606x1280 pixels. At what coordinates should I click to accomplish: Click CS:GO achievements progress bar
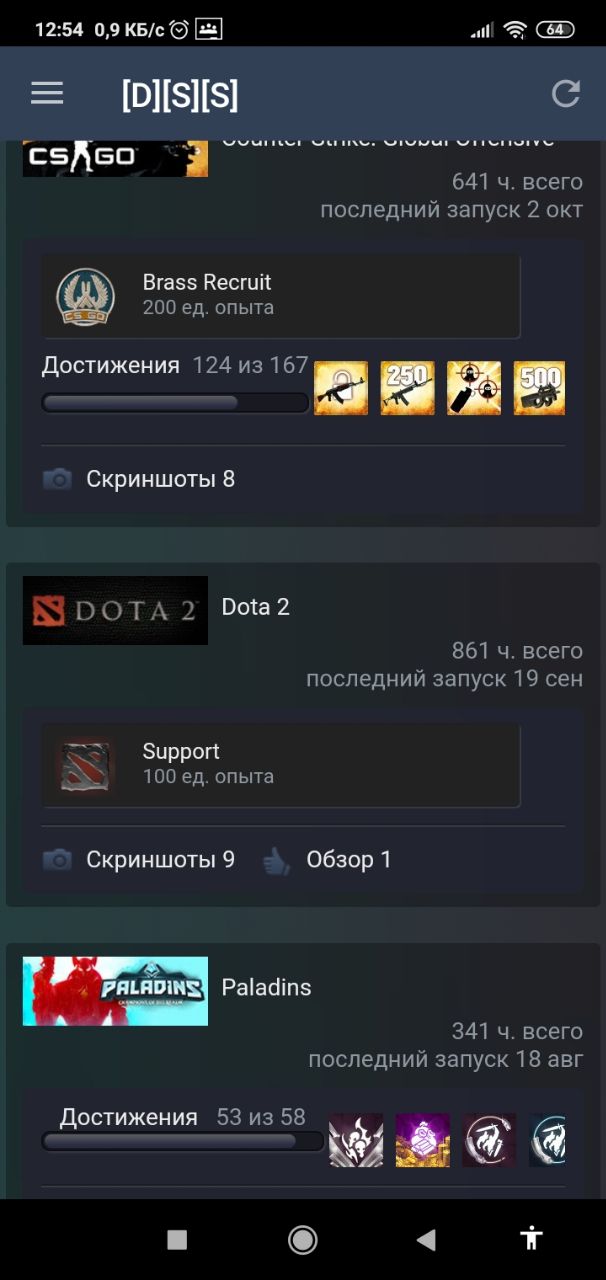175,403
